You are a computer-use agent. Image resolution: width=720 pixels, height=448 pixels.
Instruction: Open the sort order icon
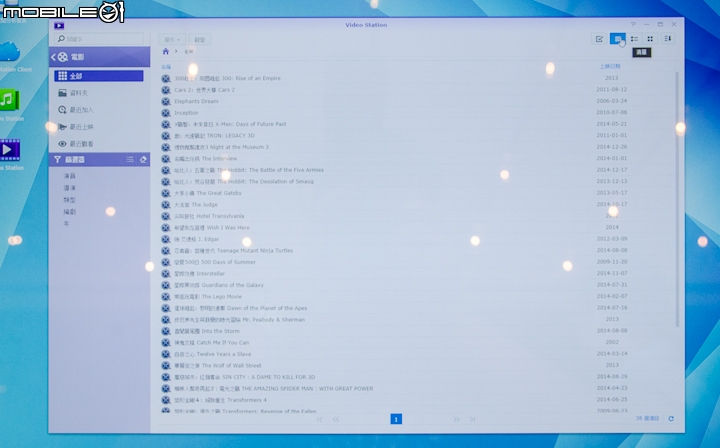pyautogui.click(x=668, y=39)
